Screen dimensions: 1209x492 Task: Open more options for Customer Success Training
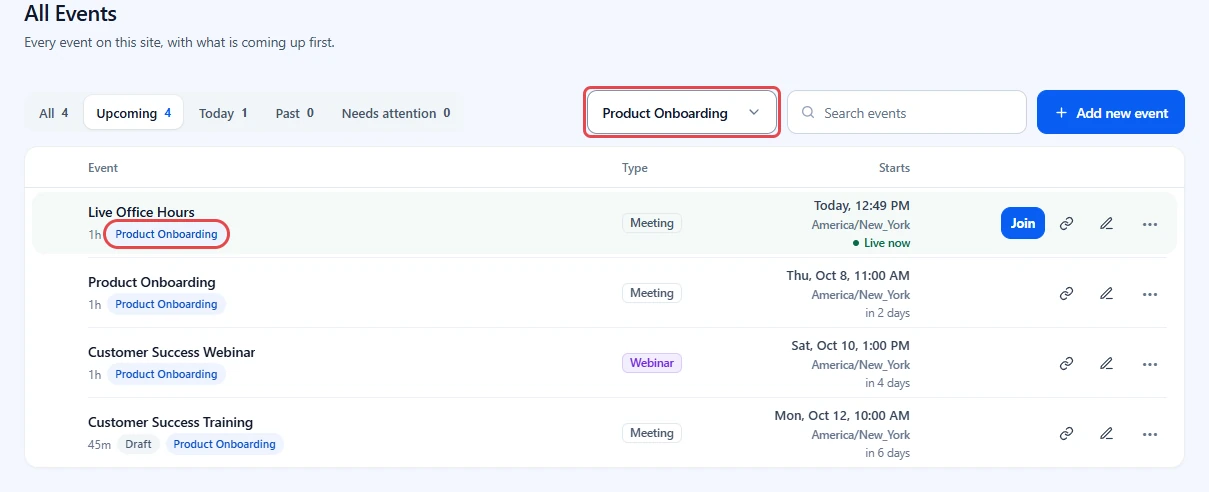[x=1149, y=434]
